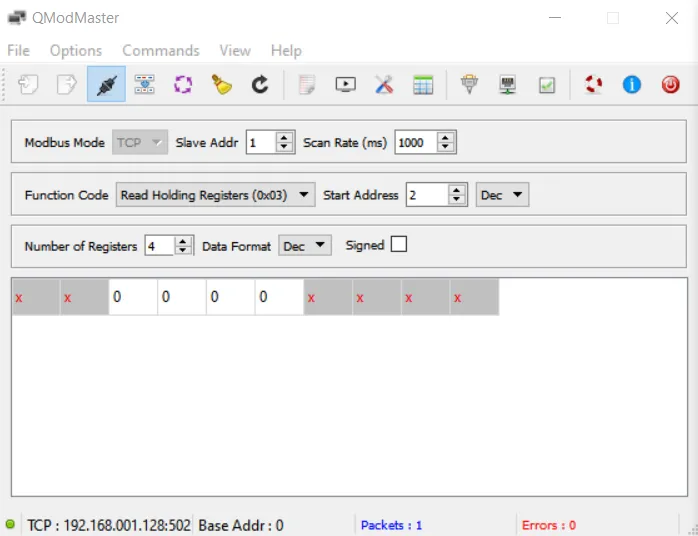Screen dimensions: 698x536
Task: Click the broom Clear icon
Action: click(x=221, y=85)
